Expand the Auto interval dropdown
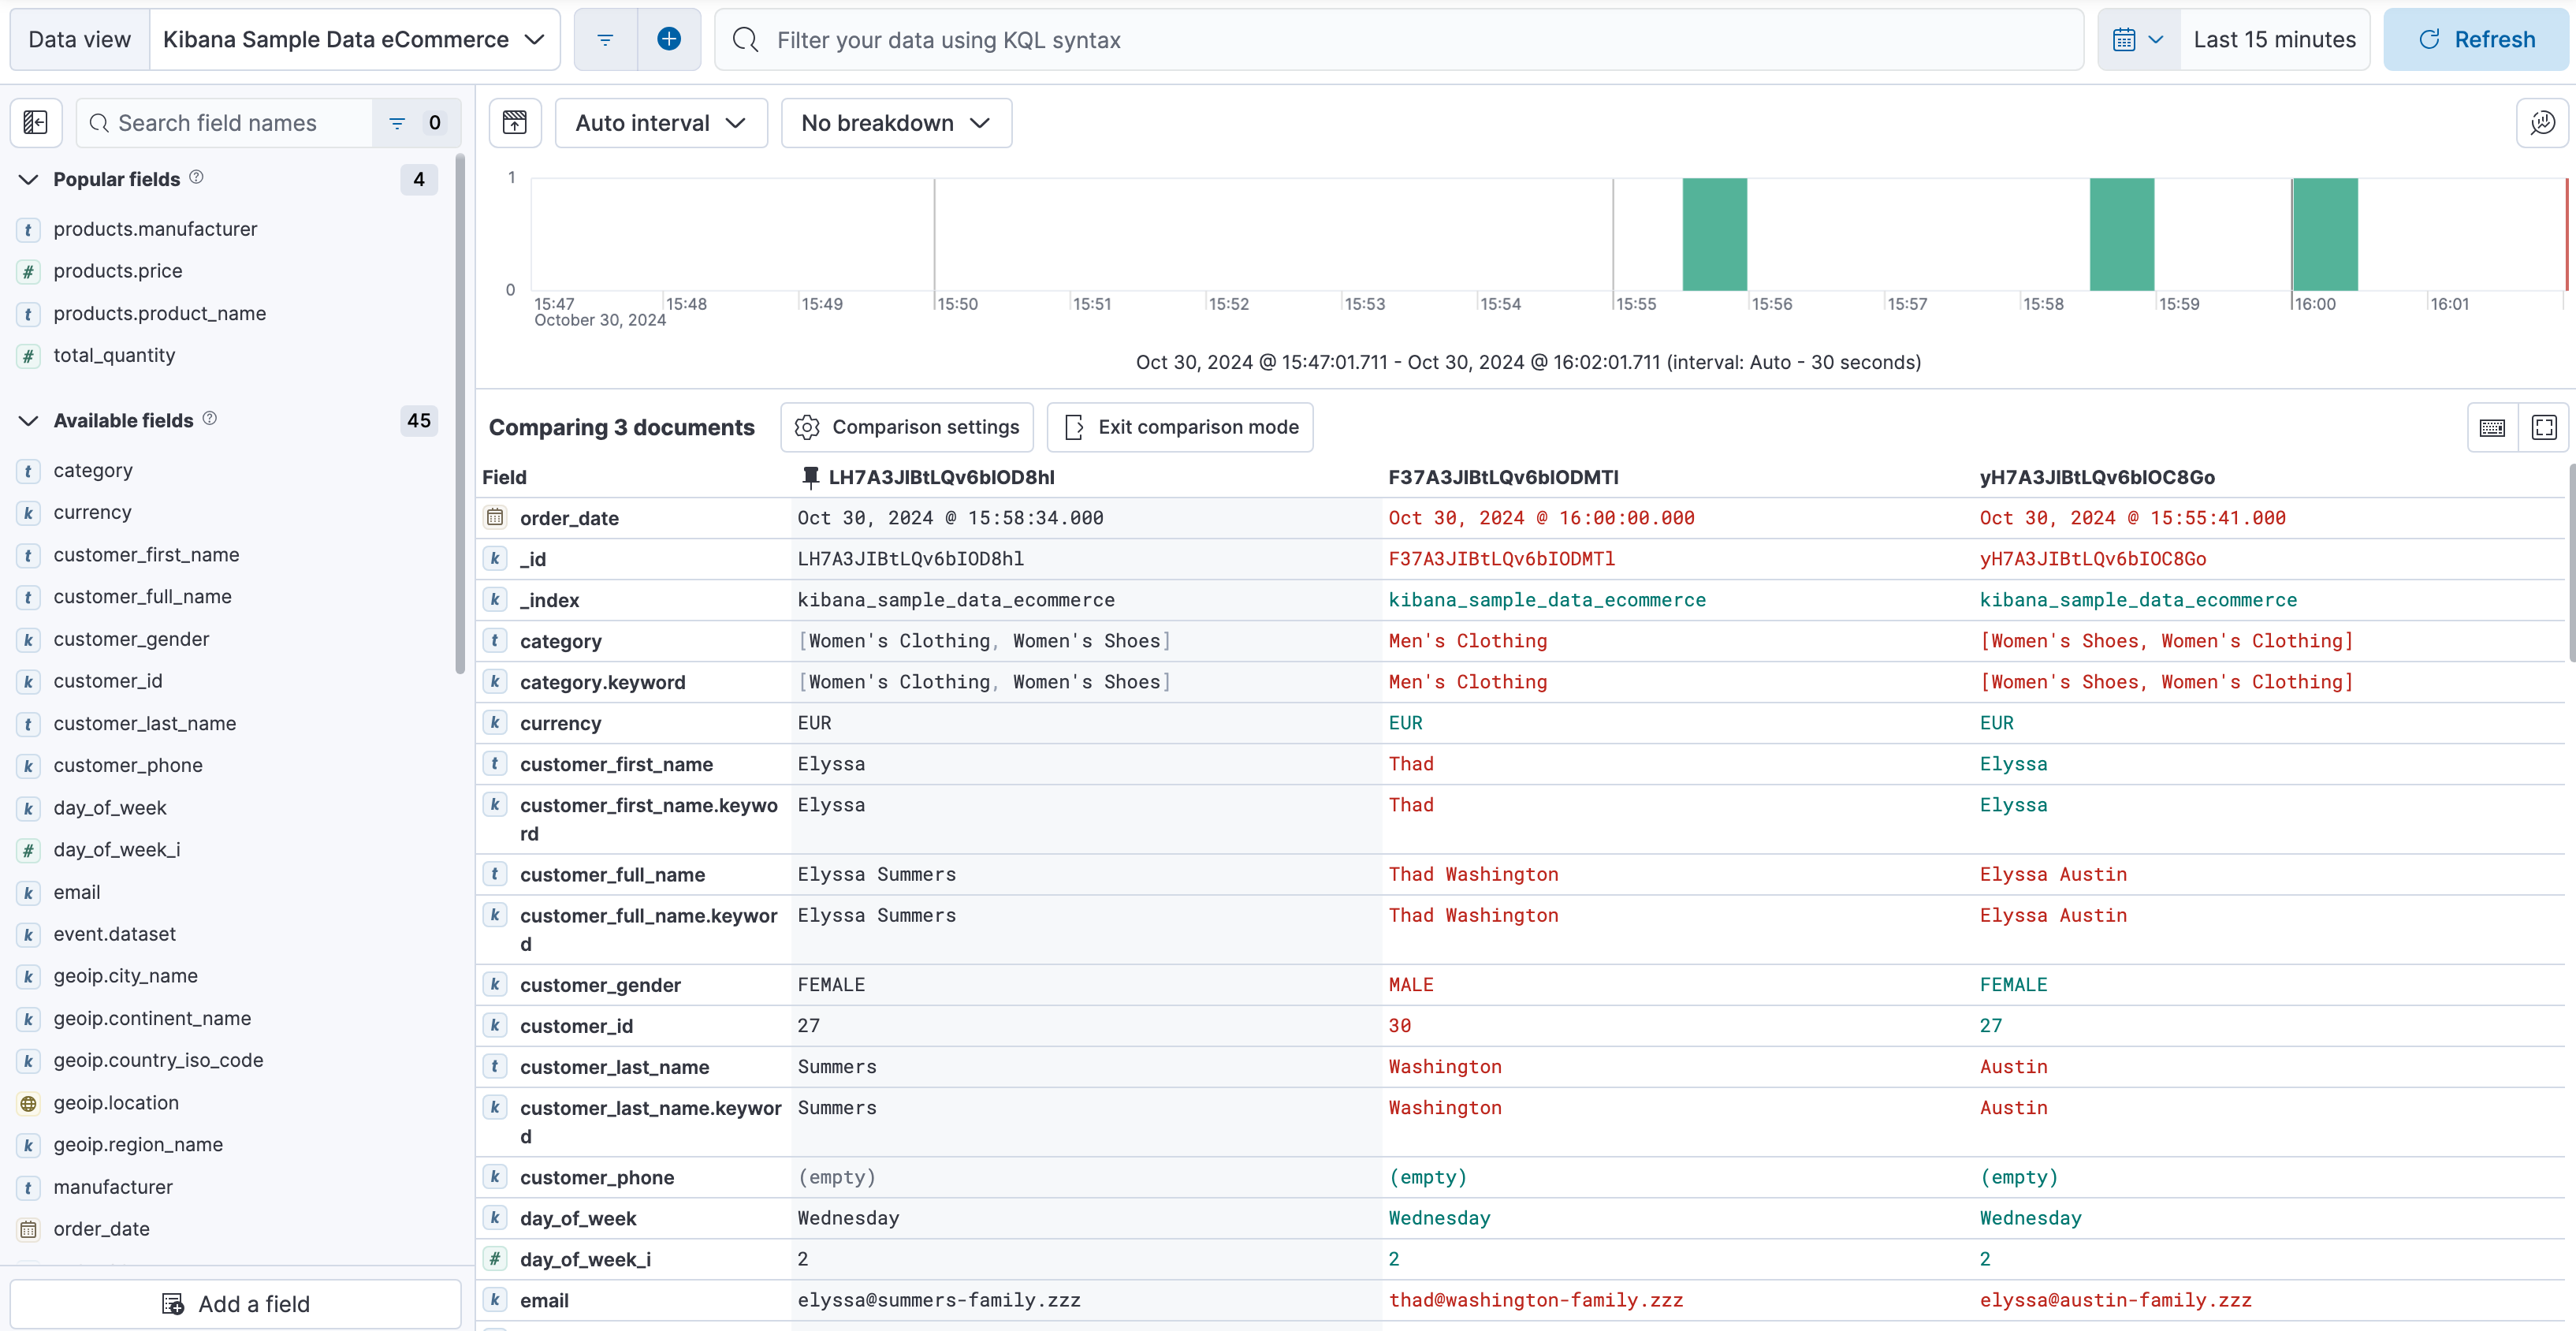The width and height of the screenshot is (2576, 1331). coord(657,122)
